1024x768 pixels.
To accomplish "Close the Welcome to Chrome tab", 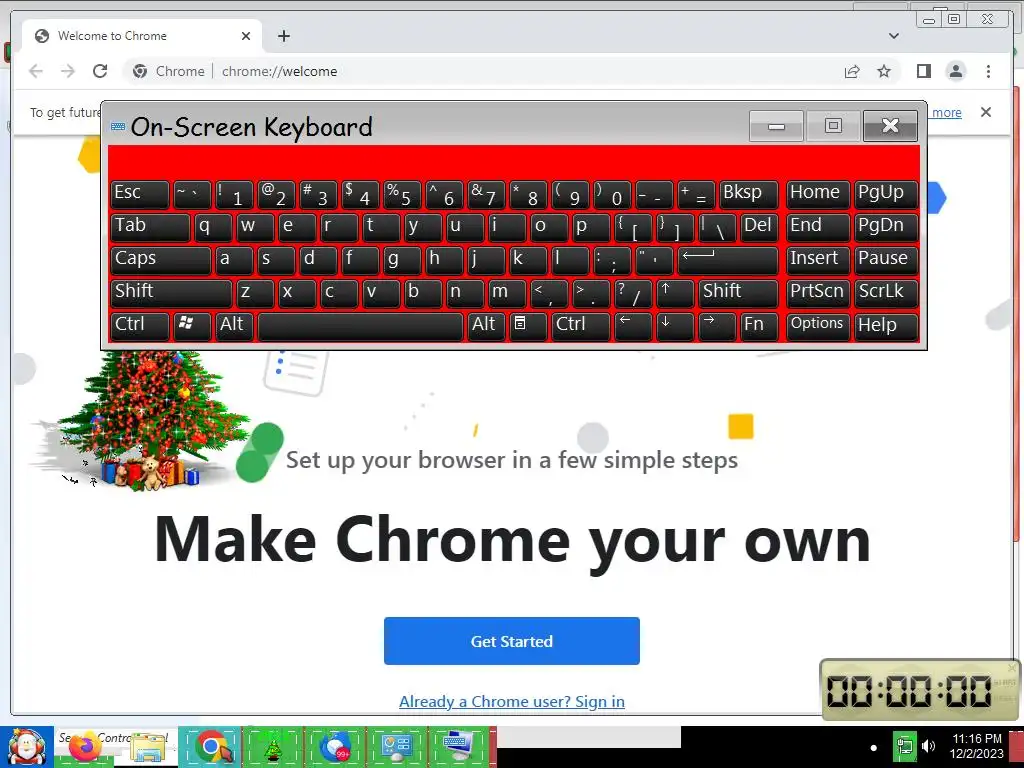I will pyautogui.click(x=246, y=36).
